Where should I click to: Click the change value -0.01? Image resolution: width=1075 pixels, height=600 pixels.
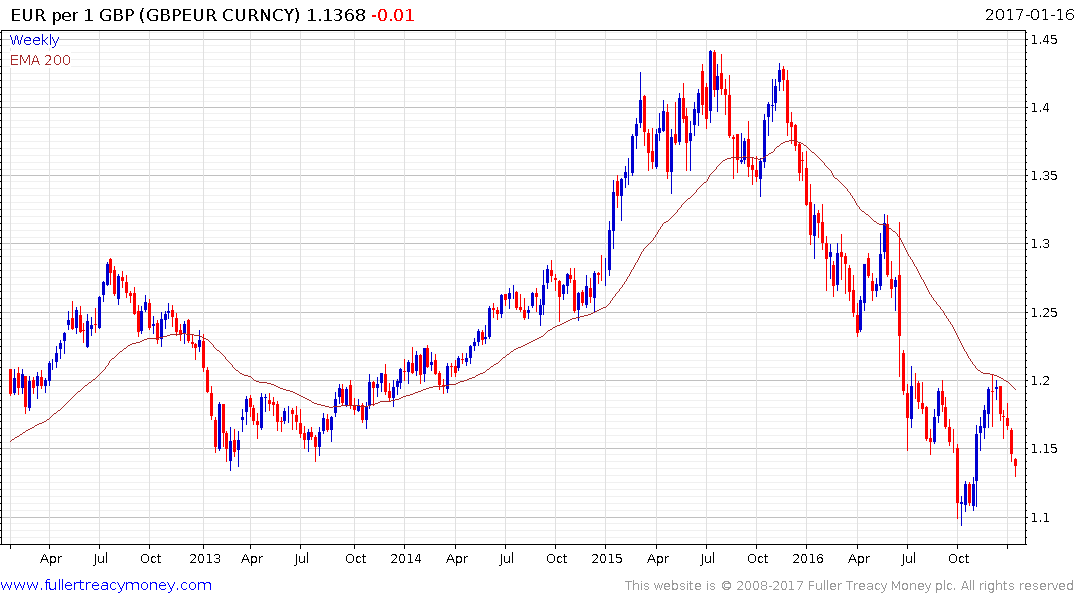point(393,15)
